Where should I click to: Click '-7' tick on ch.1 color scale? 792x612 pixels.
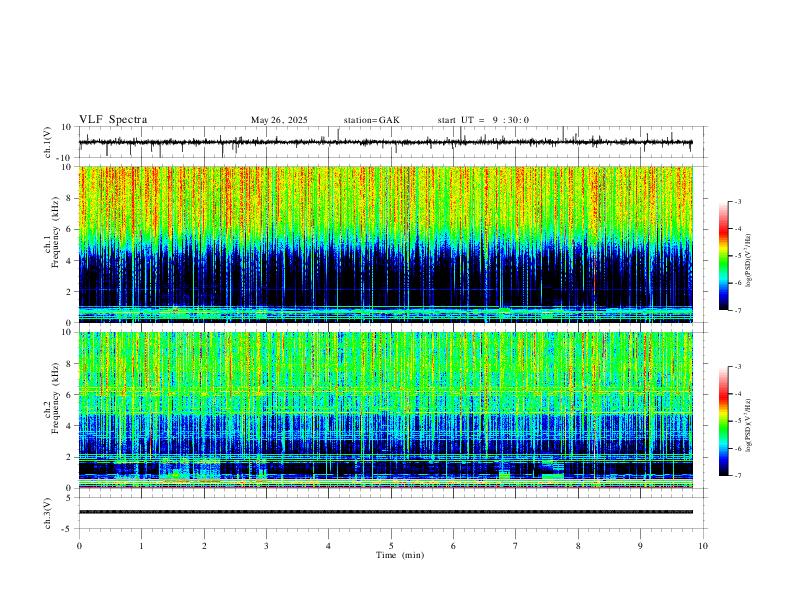tap(738, 310)
